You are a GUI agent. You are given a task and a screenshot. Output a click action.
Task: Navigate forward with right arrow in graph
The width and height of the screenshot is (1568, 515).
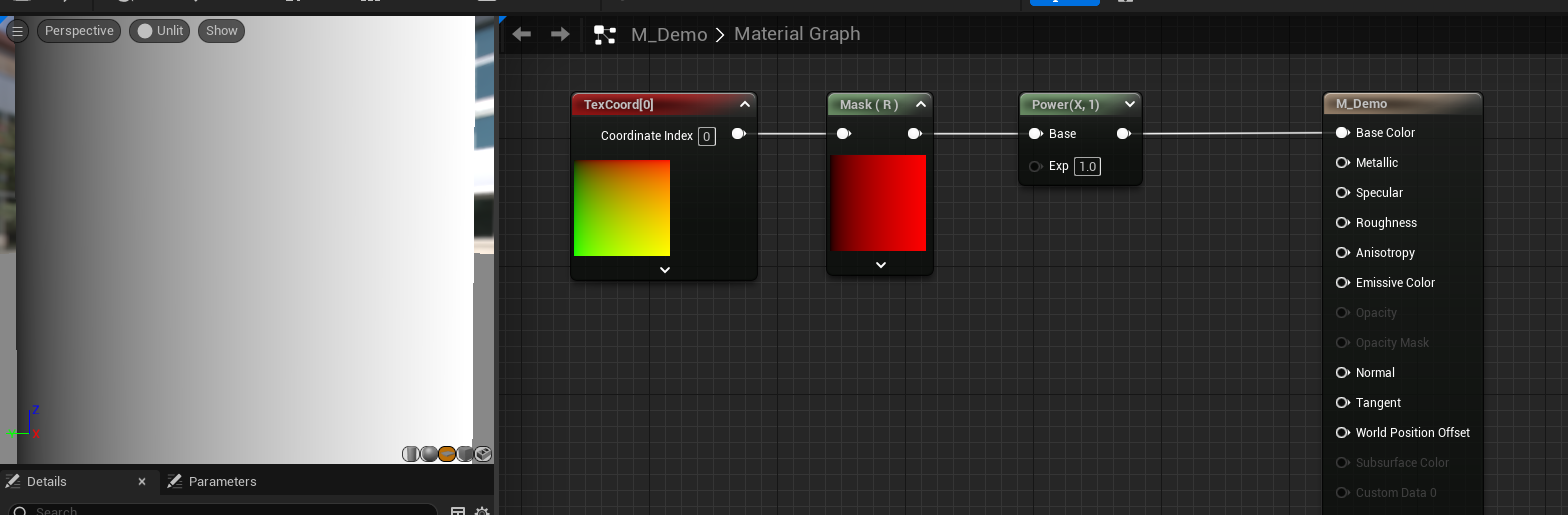(x=560, y=34)
